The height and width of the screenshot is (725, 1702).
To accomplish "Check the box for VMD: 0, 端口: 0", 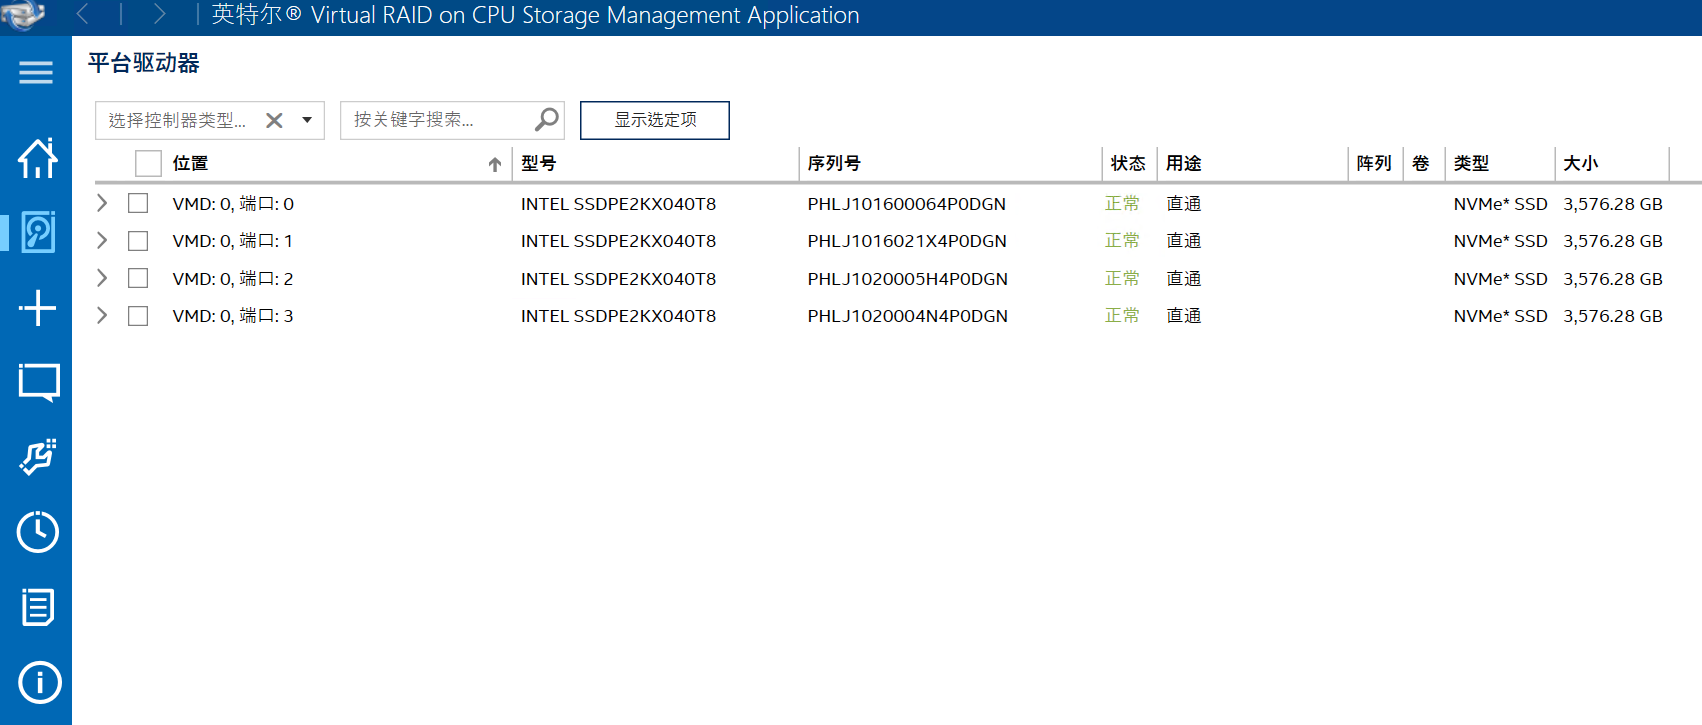I will tap(138, 203).
